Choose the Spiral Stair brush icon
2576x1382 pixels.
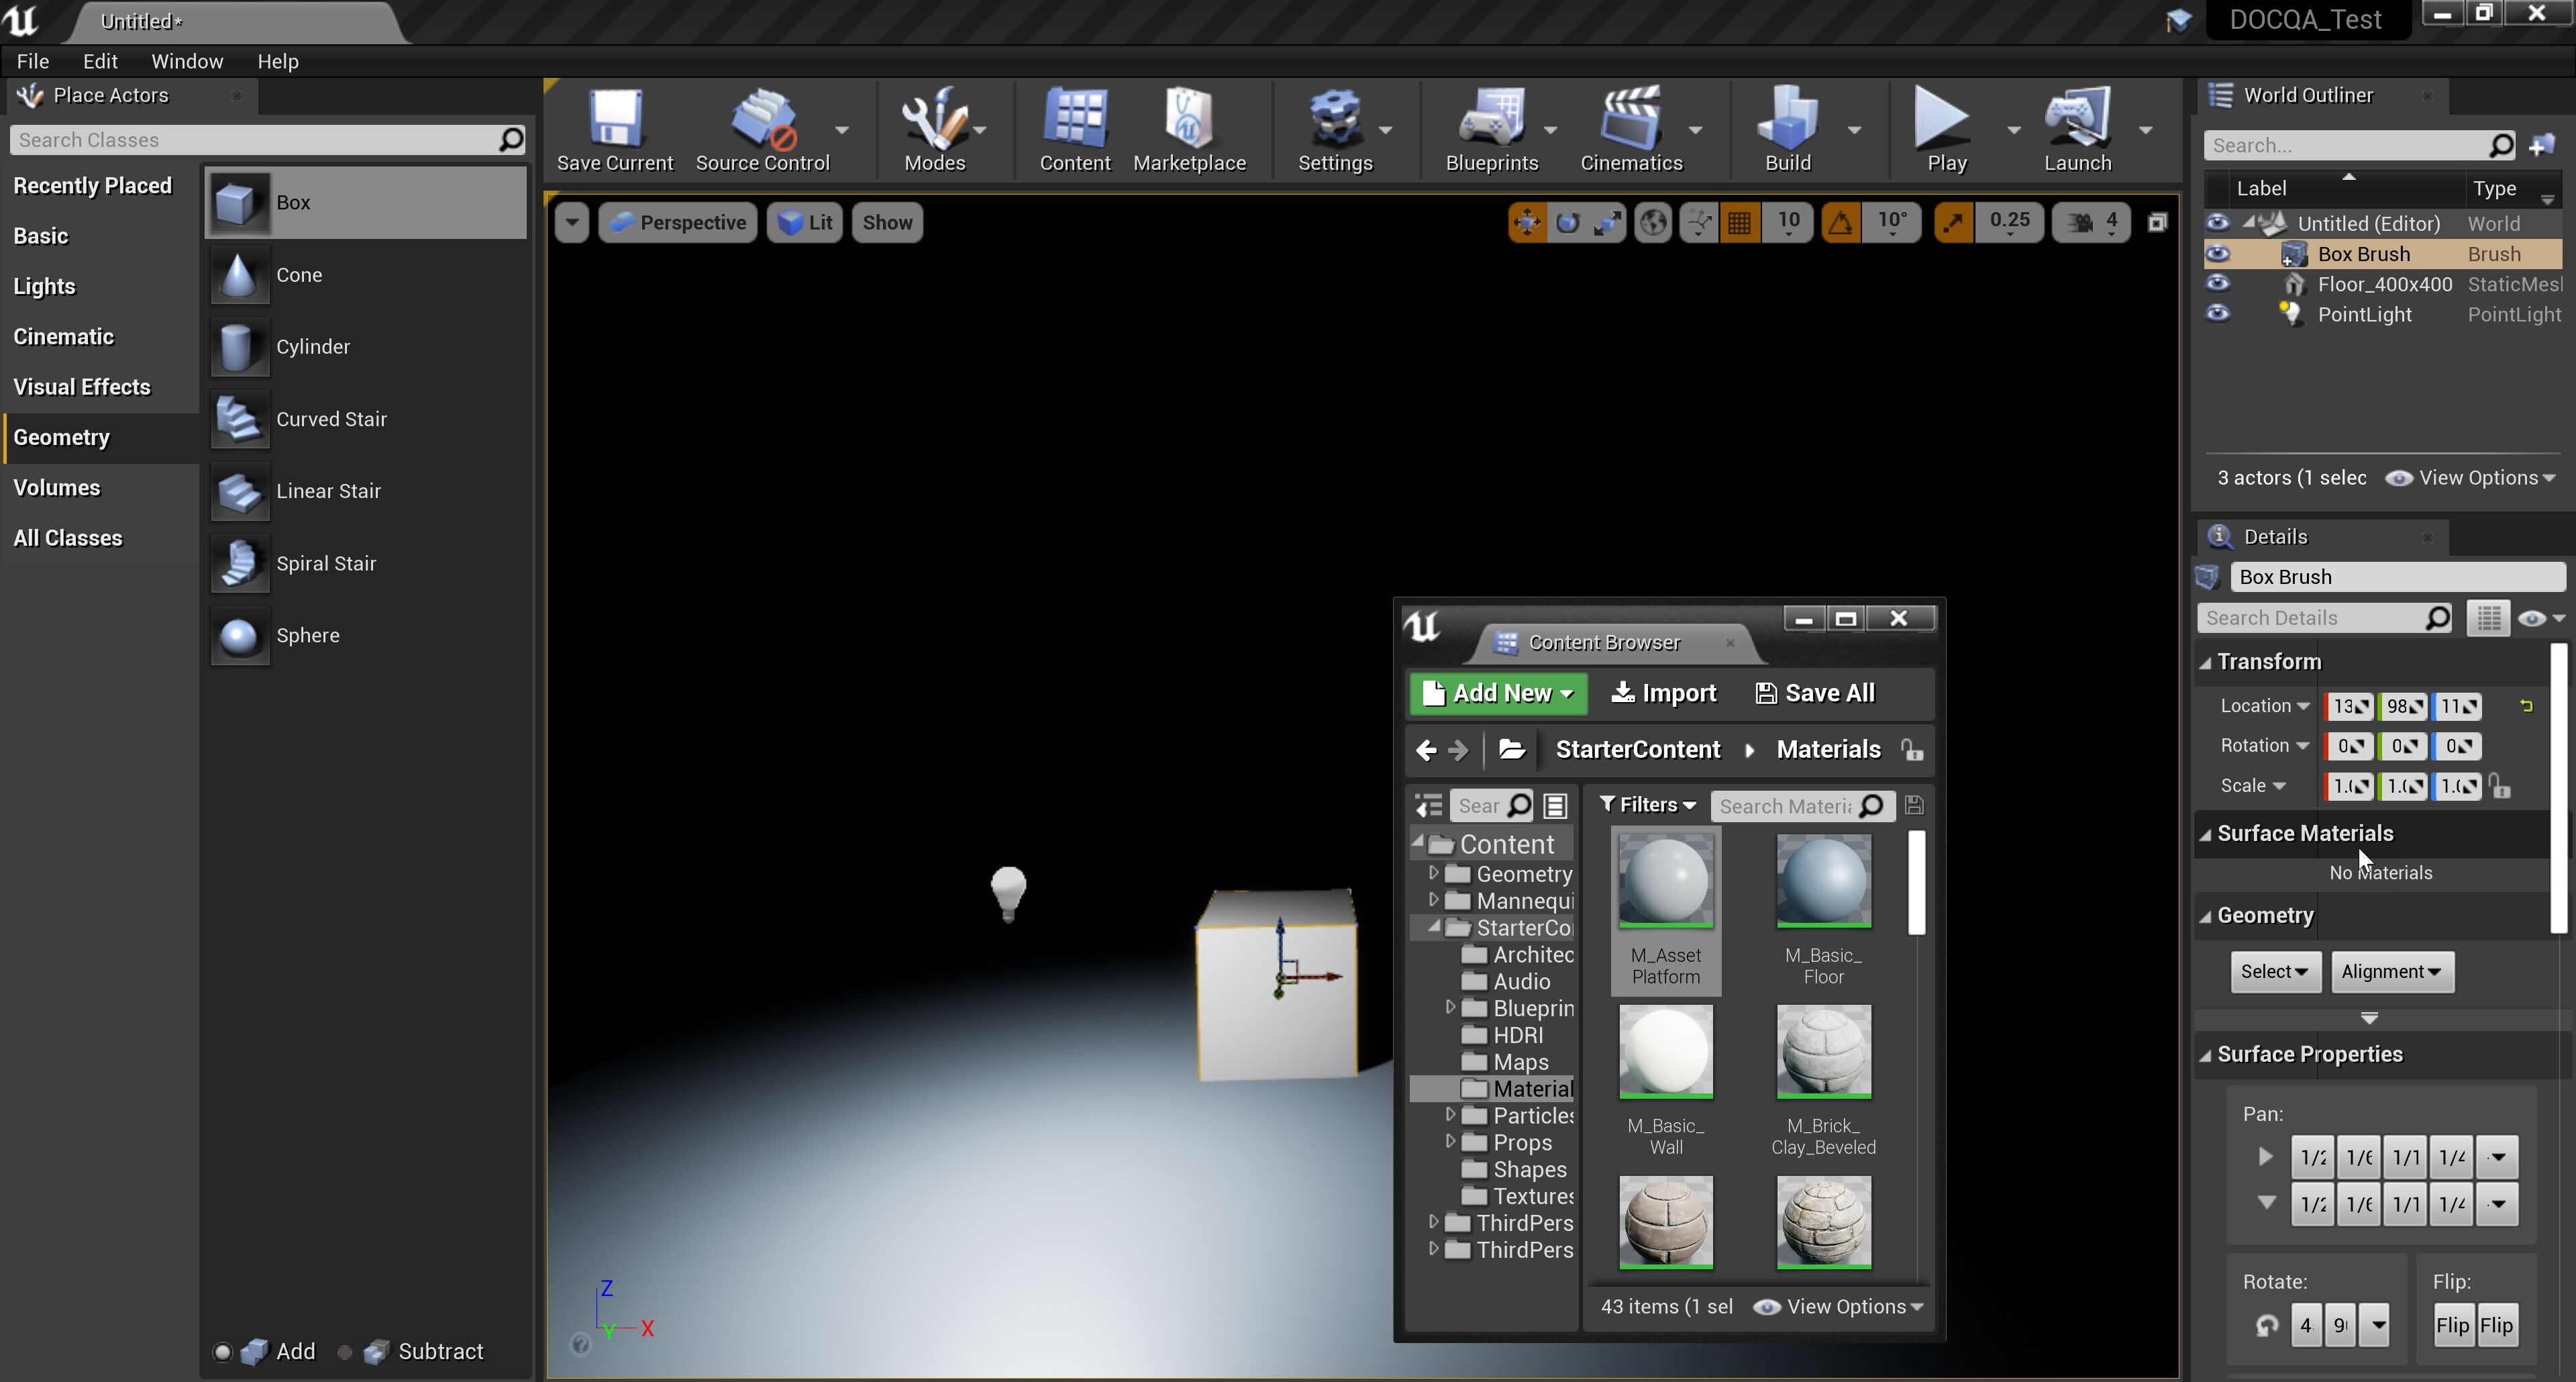pos(239,564)
